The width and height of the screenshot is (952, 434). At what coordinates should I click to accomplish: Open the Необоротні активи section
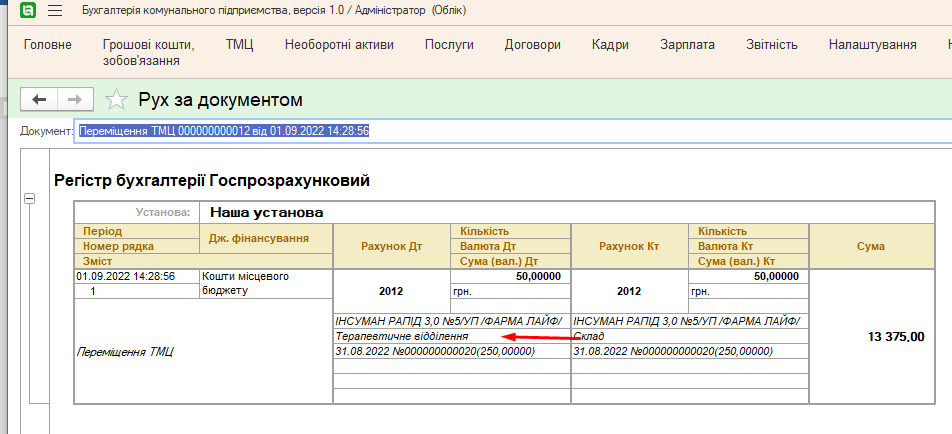click(x=339, y=45)
